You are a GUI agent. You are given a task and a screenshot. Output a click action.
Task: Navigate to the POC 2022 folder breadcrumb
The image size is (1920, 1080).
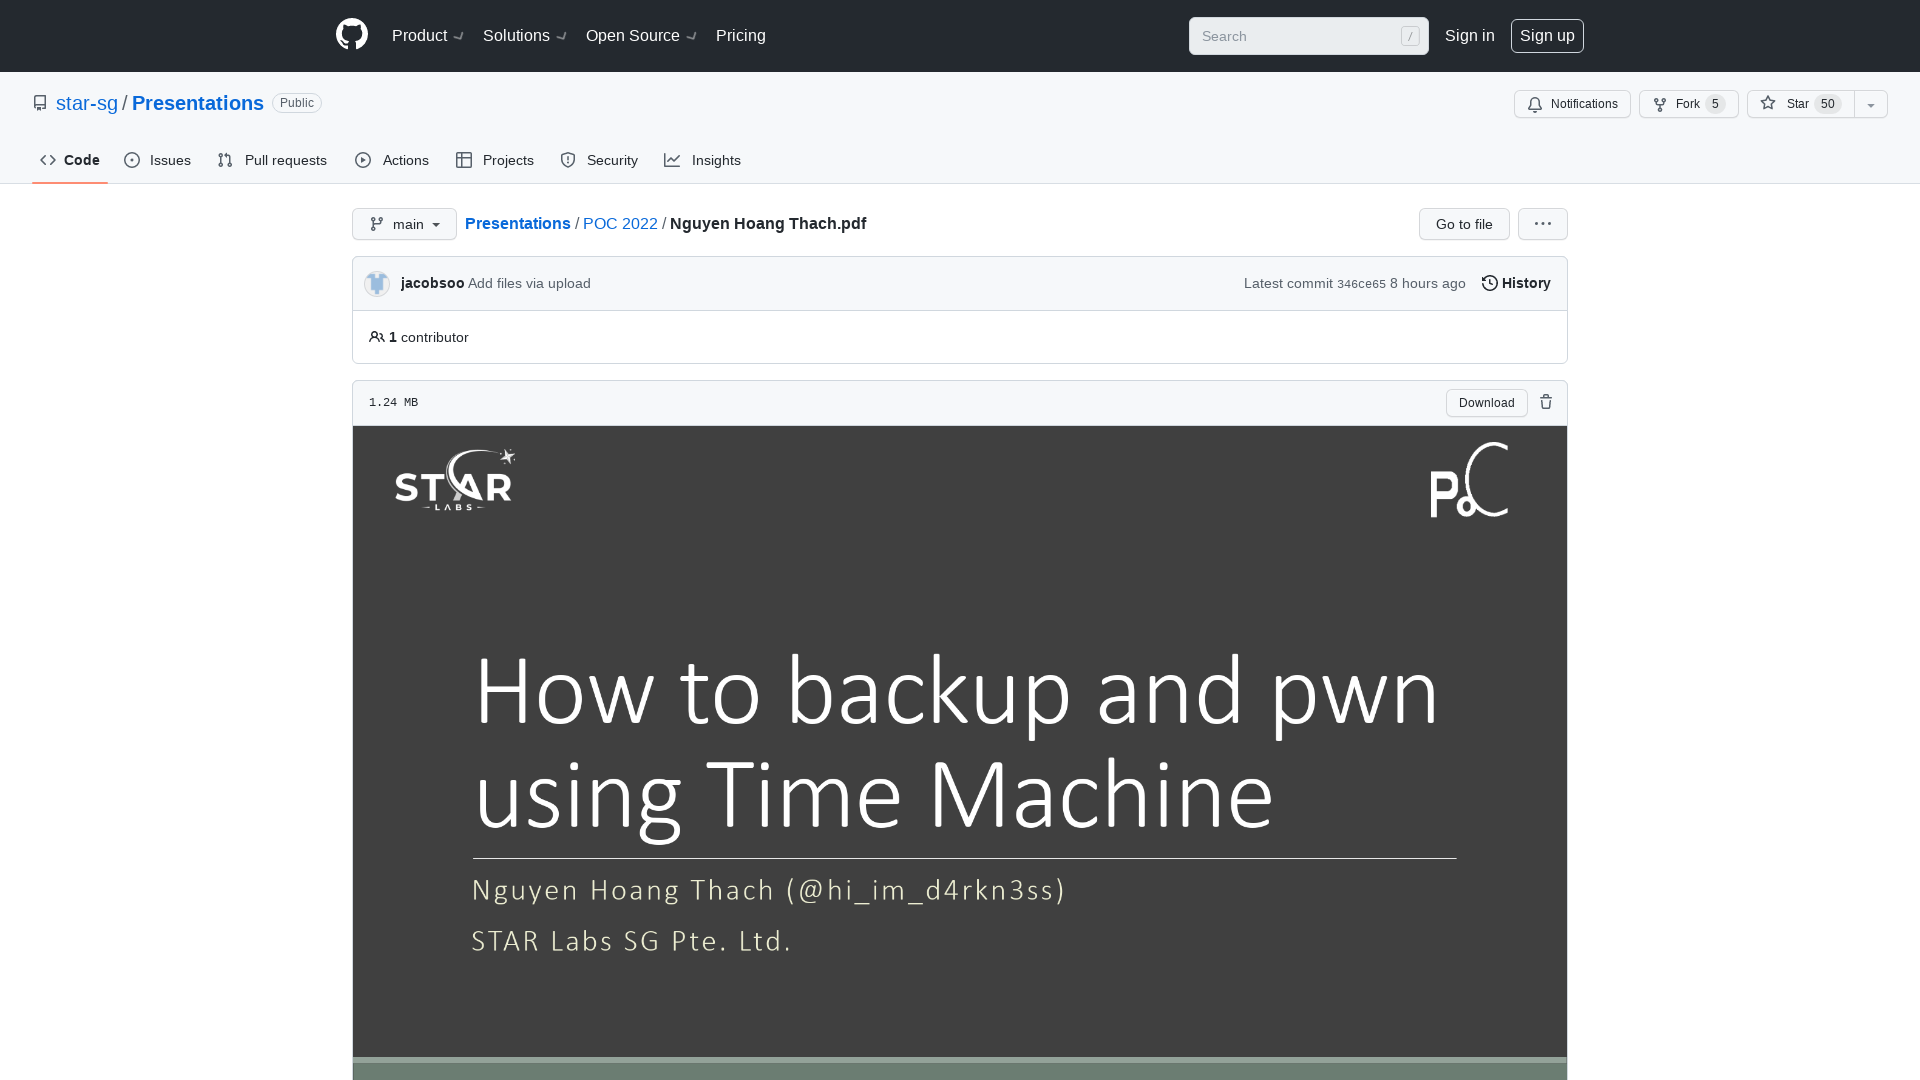(x=620, y=224)
